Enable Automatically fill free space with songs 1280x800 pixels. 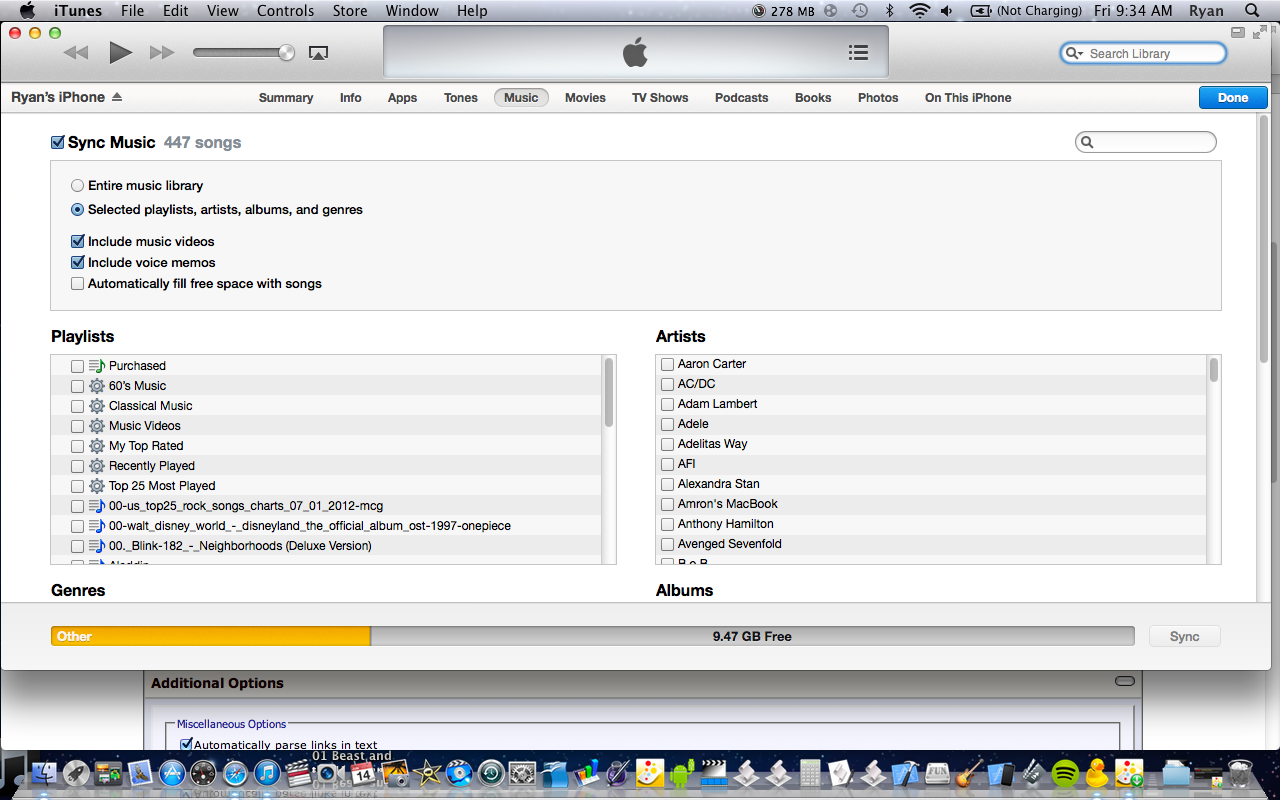[x=77, y=283]
